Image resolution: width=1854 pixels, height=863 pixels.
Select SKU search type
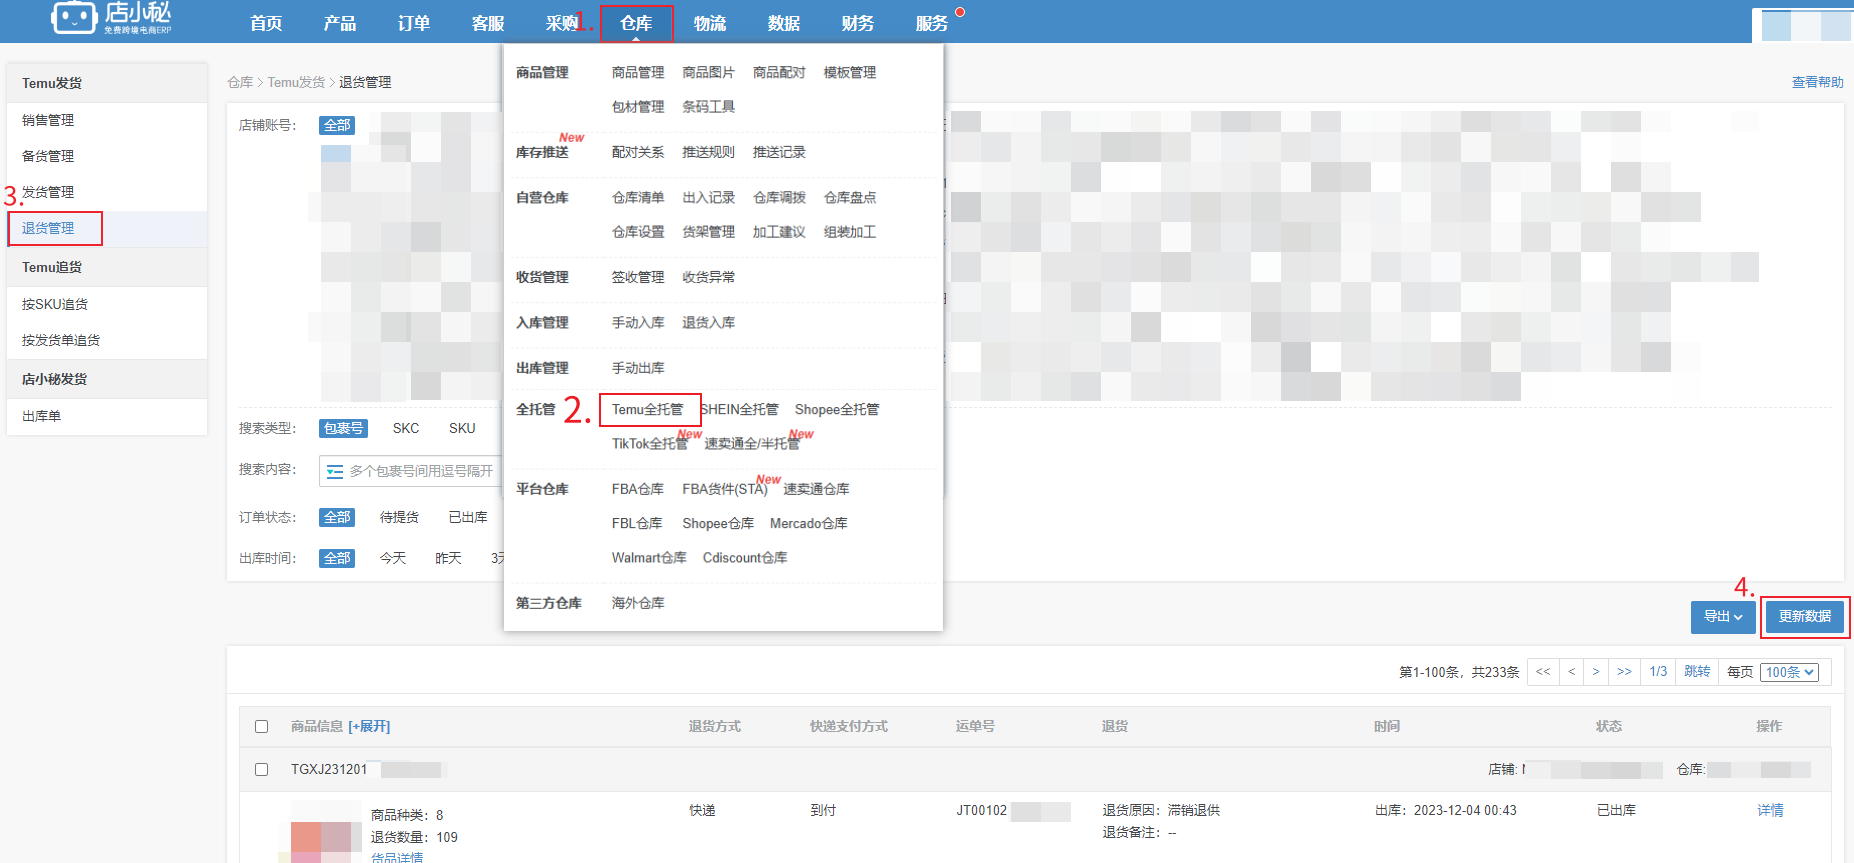pos(462,429)
